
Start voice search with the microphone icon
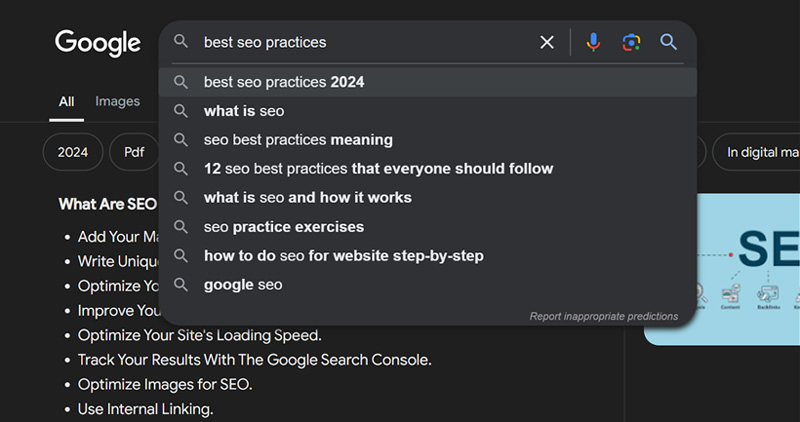(593, 42)
